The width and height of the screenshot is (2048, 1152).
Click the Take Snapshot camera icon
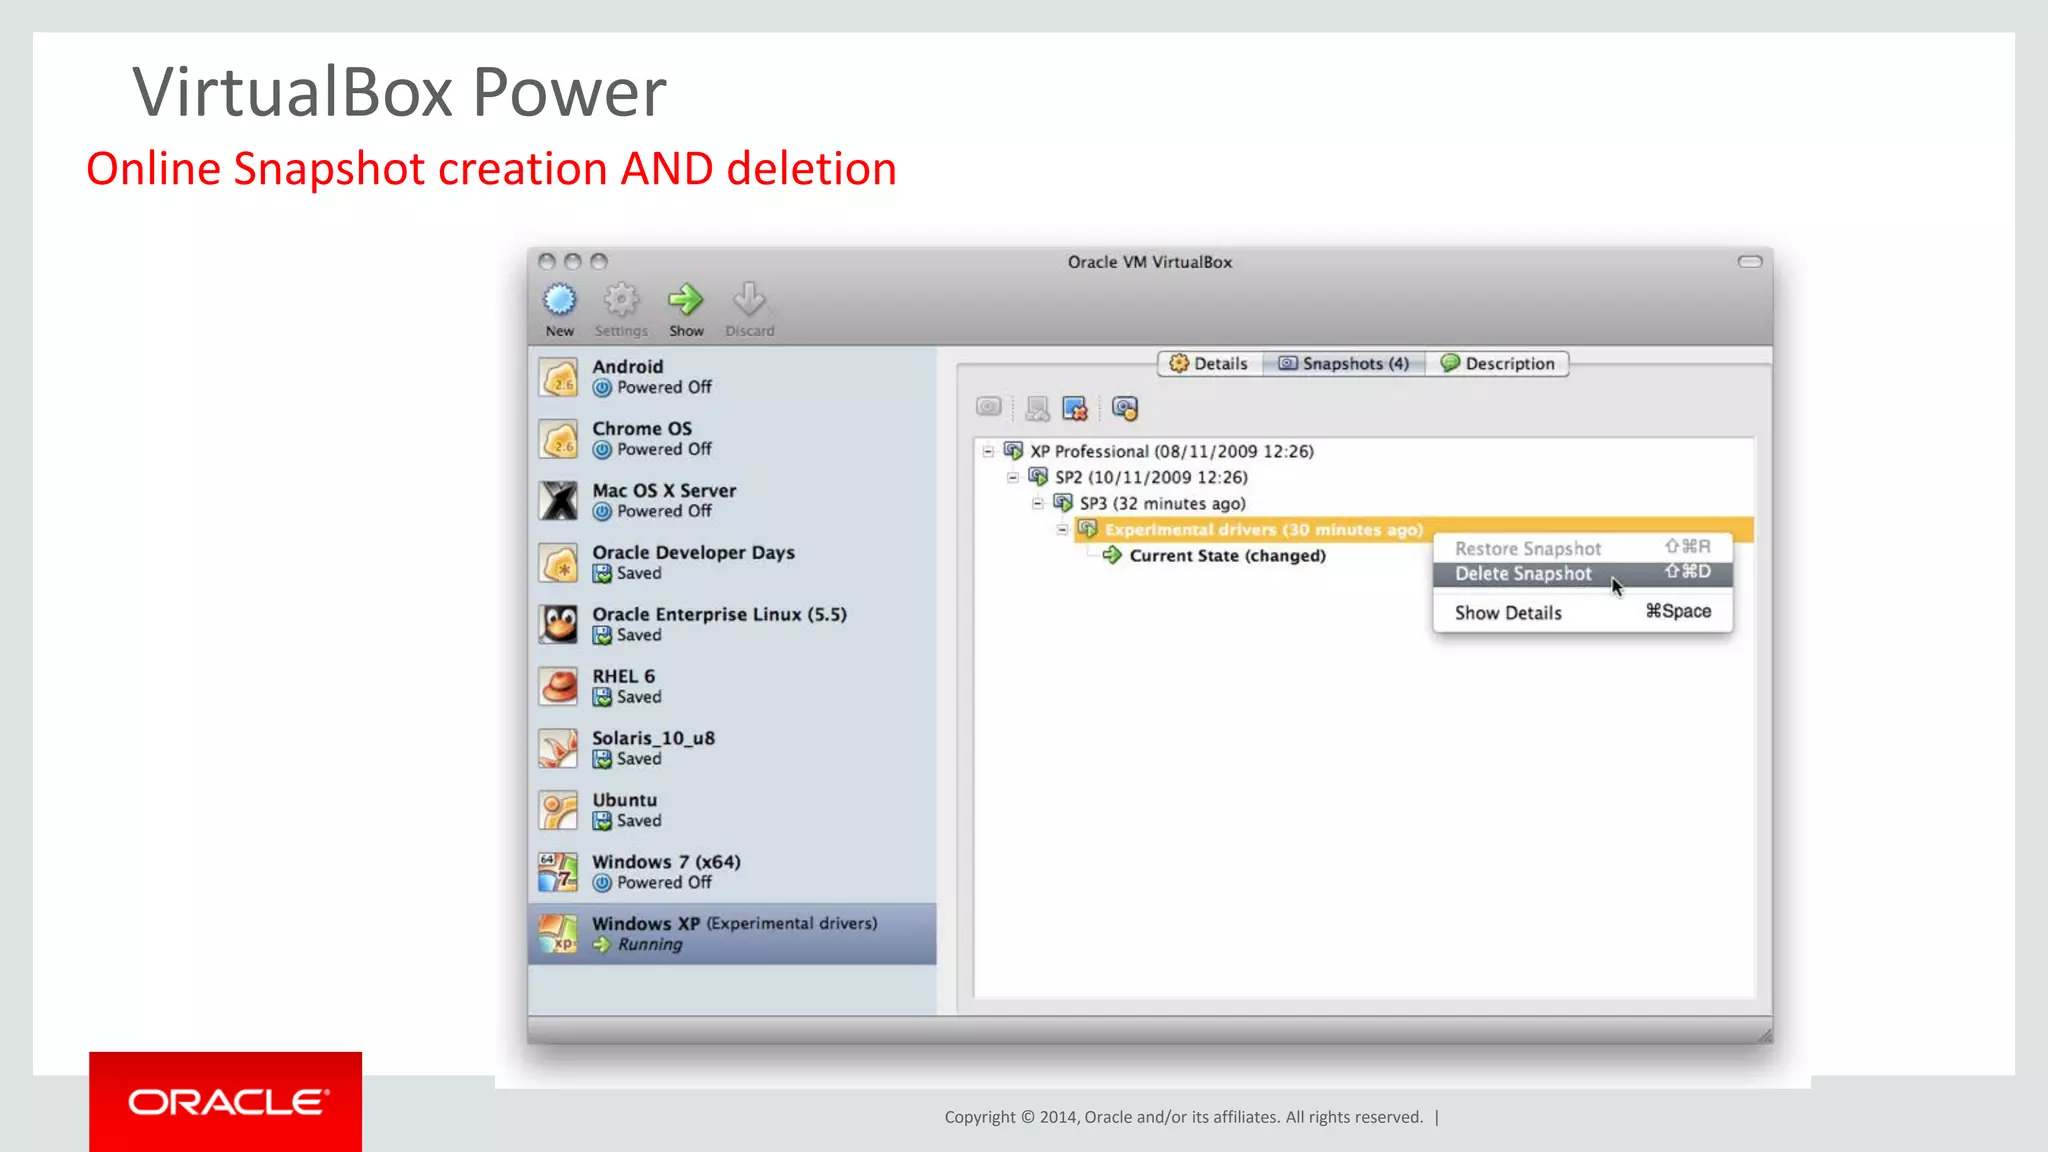click(989, 407)
